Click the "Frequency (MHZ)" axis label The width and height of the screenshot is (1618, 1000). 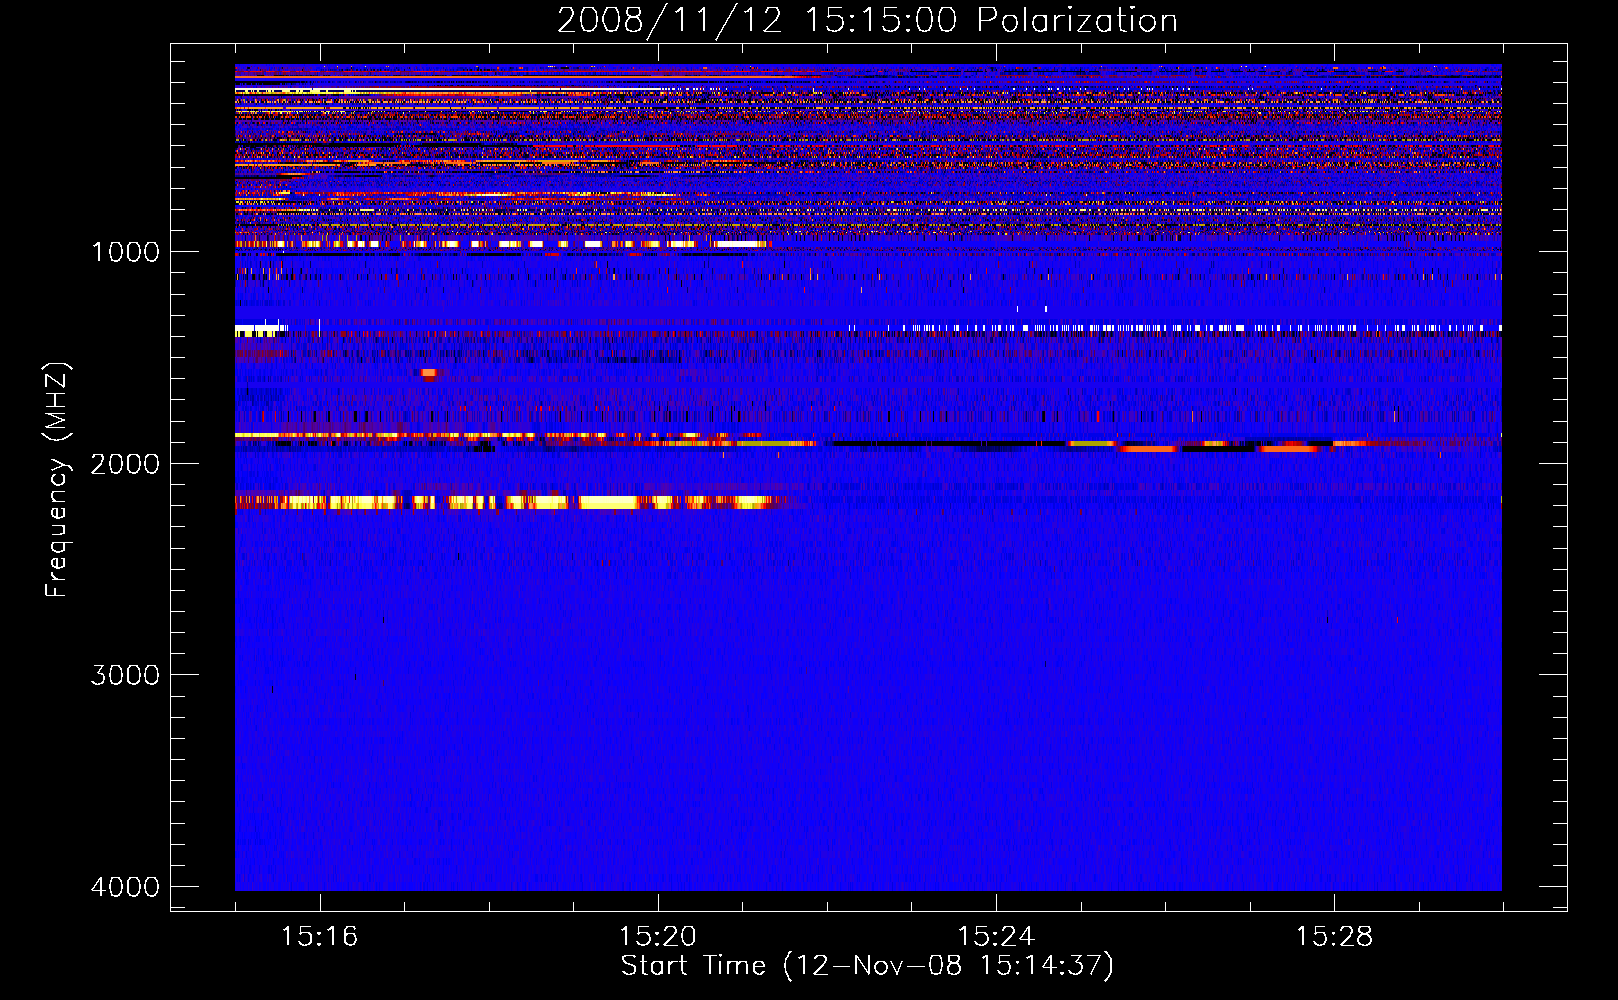(x=58, y=480)
